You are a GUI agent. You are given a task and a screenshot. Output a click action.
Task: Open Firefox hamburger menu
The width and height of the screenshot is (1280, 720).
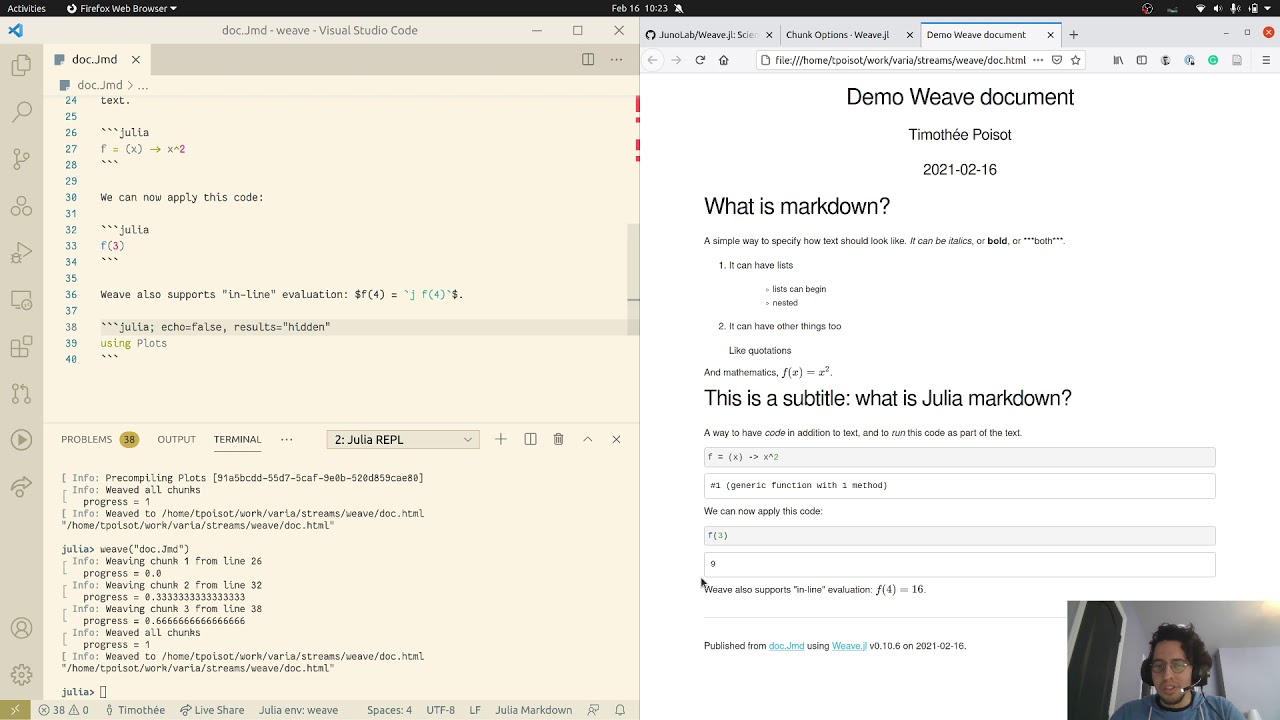[1265, 60]
